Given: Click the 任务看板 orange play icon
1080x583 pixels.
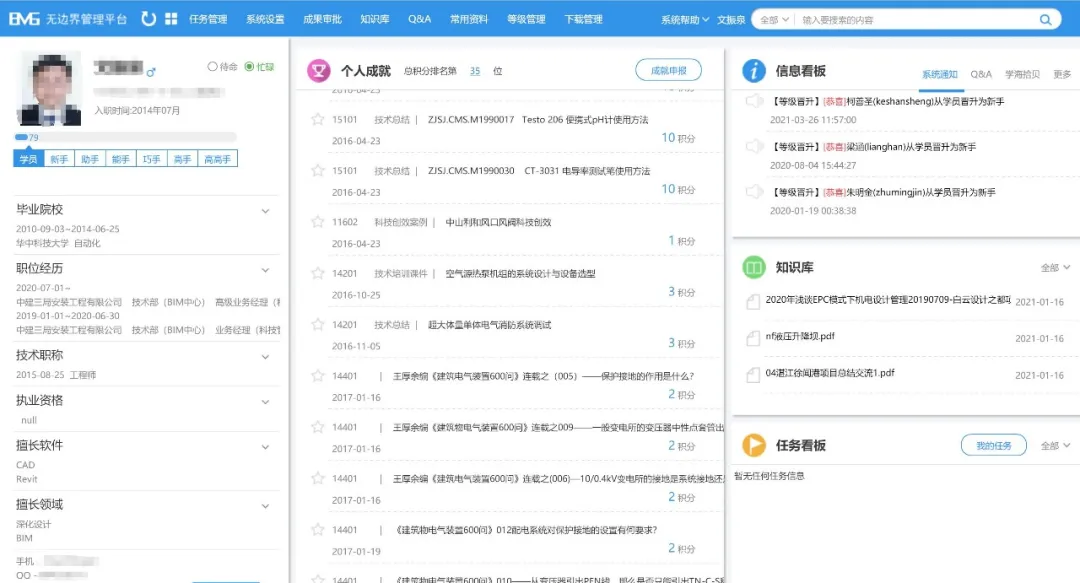Looking at the screenshot, I should click(754, 445).
